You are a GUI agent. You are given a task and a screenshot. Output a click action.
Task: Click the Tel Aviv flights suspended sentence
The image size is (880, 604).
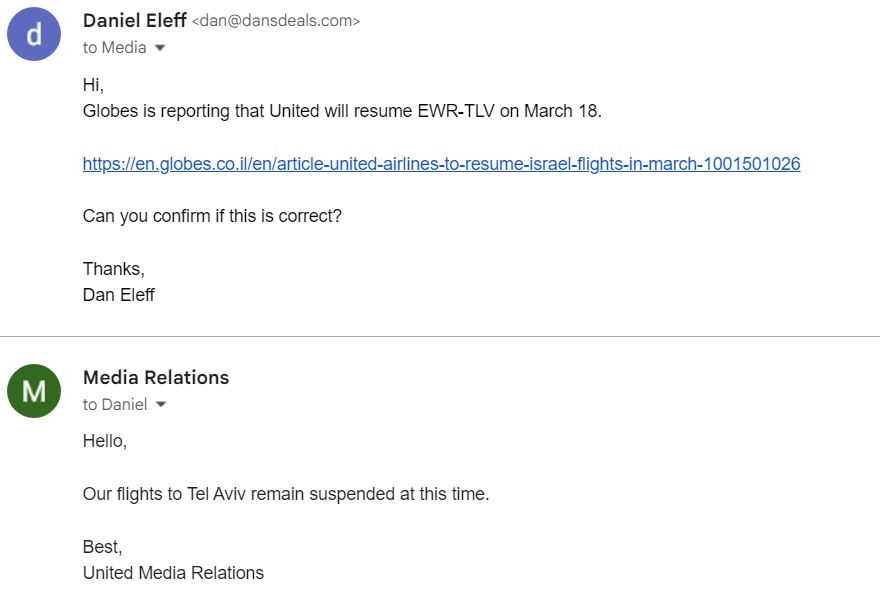[286, 494]
